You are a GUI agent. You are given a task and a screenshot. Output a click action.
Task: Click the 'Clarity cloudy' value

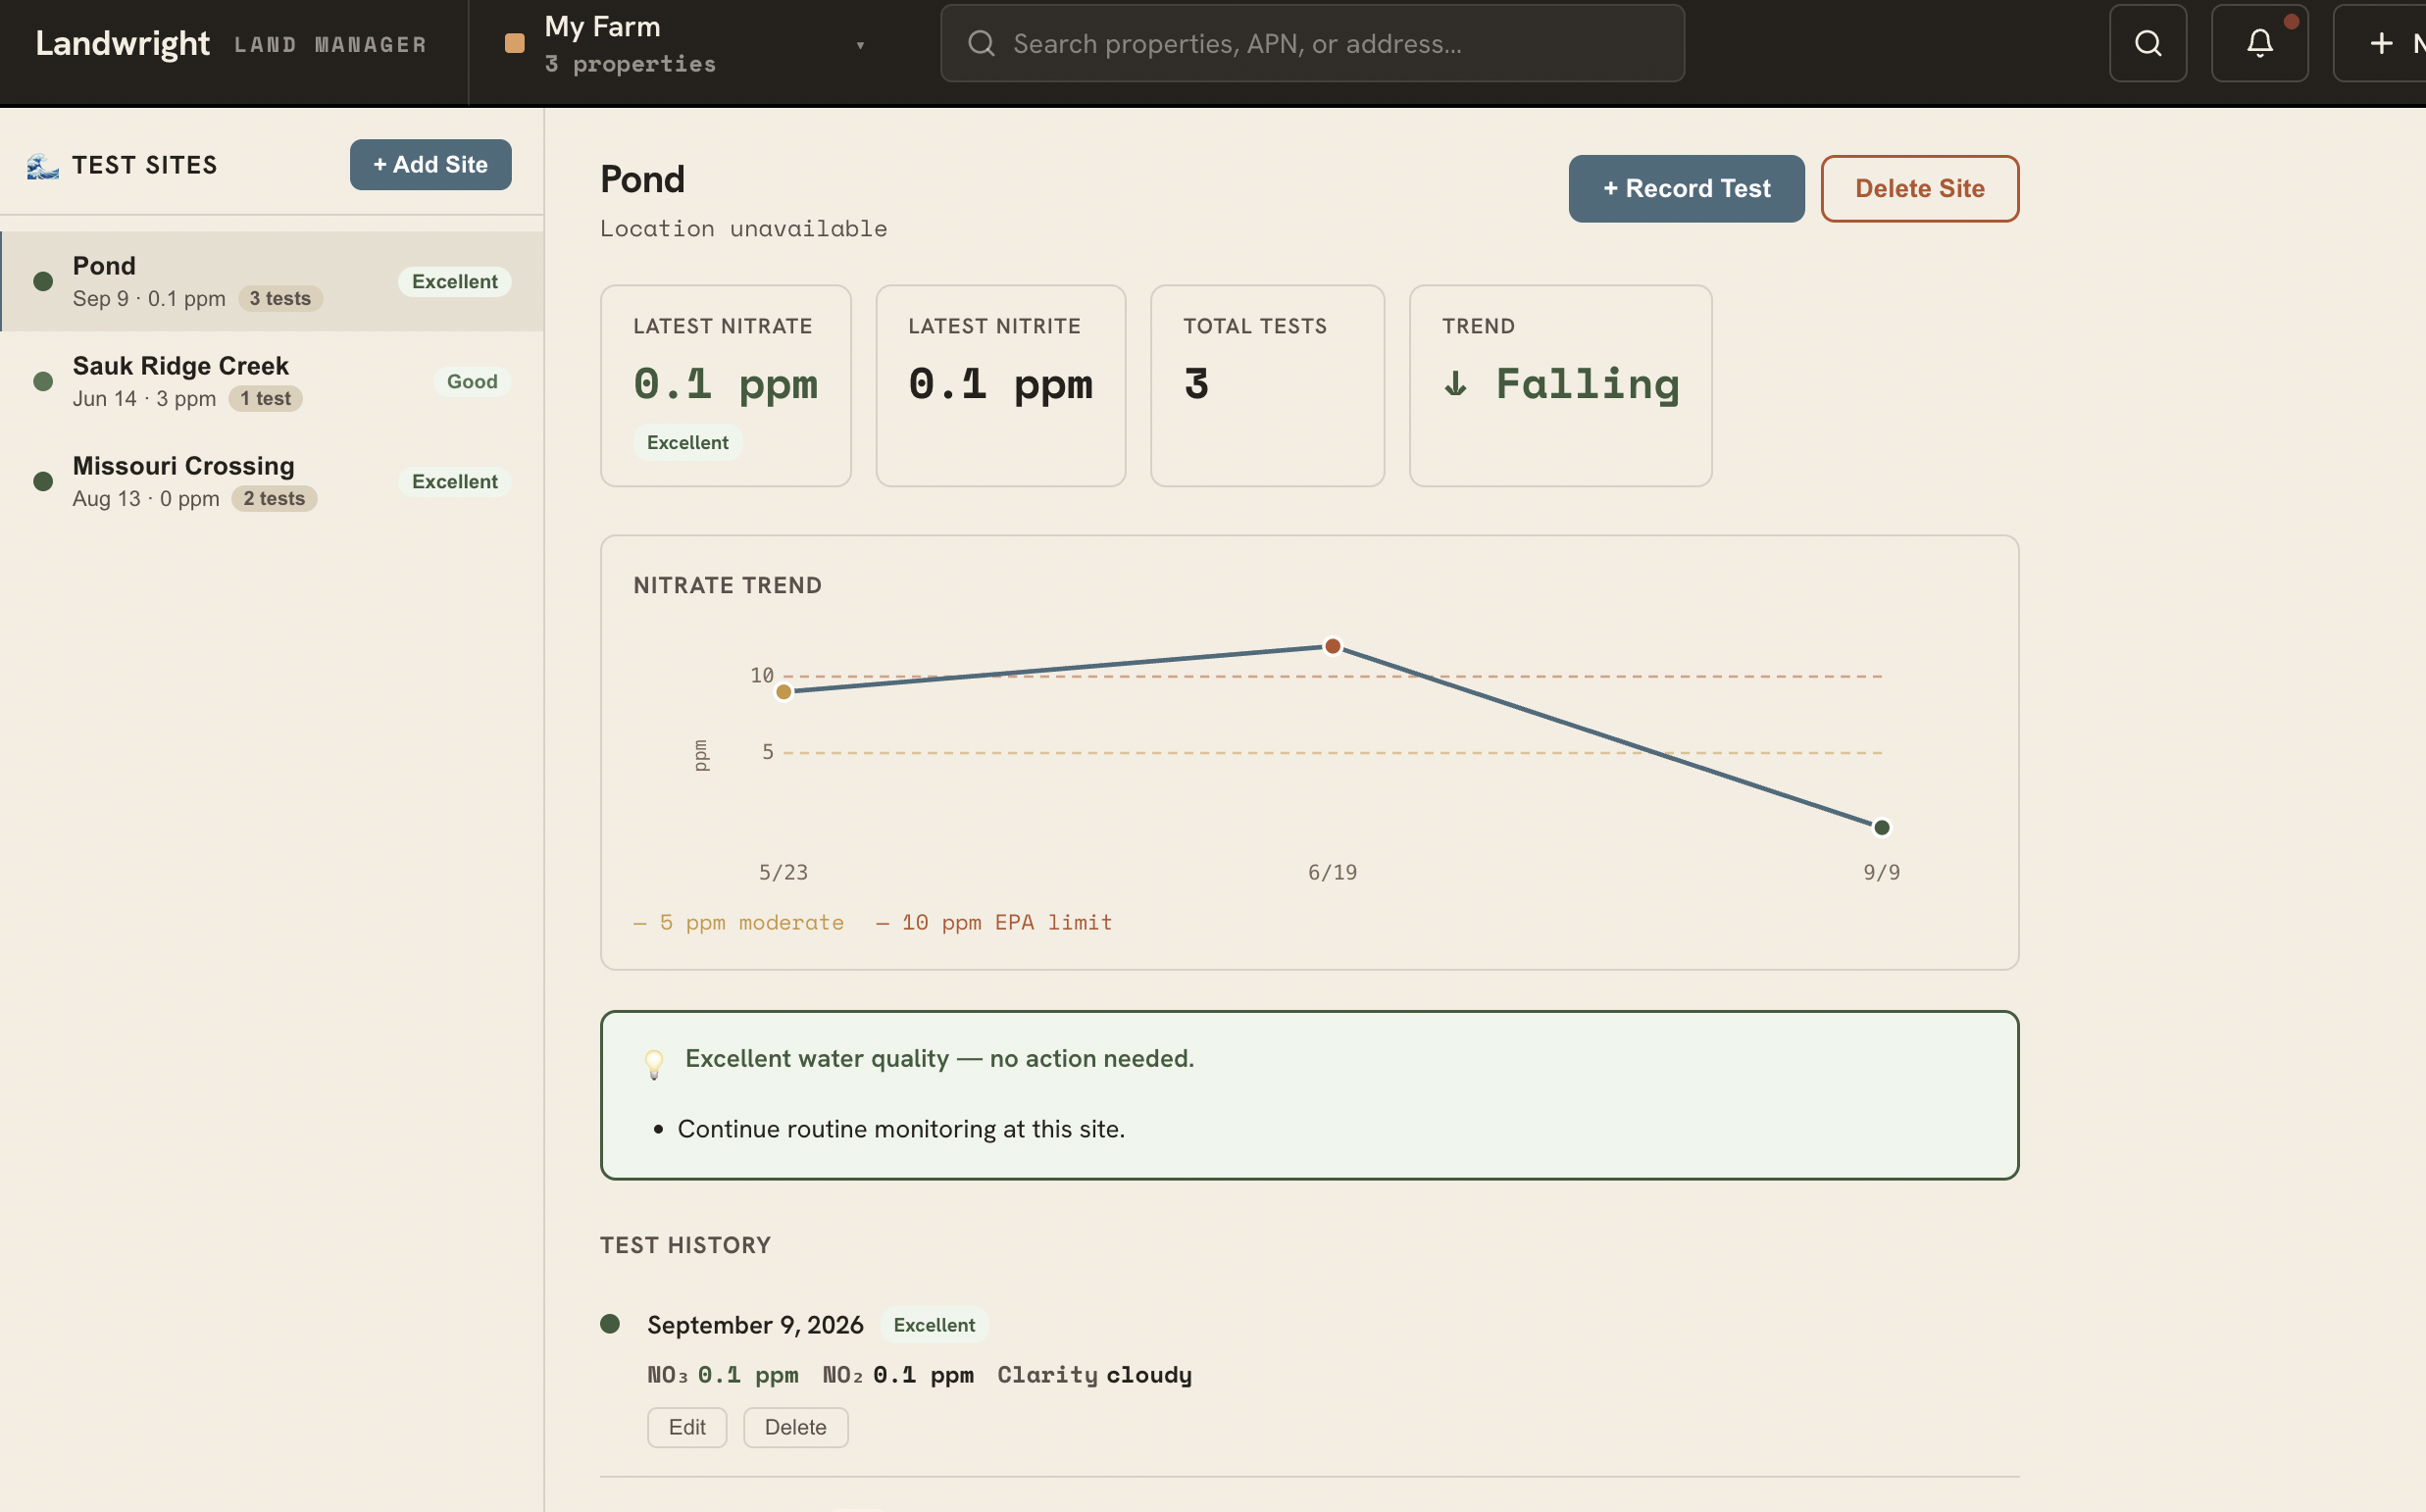(x=1094, y=1375)
